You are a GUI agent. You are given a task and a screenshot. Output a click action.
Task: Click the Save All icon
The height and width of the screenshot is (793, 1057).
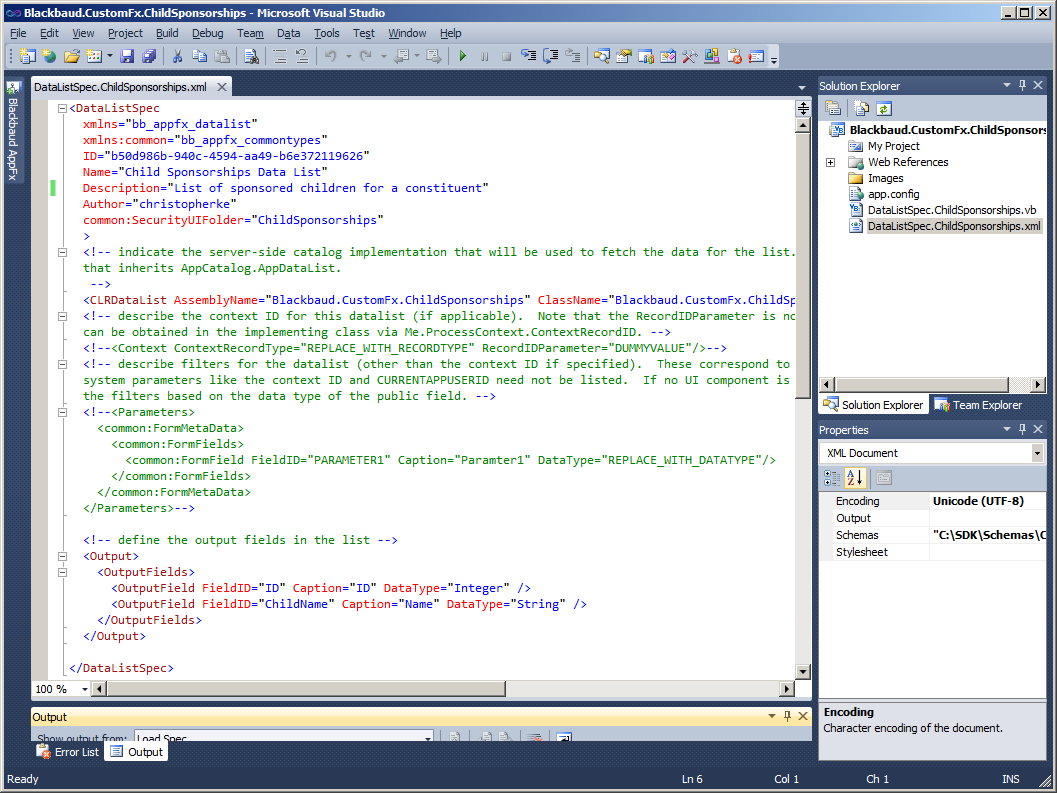[x=149, y=56]
